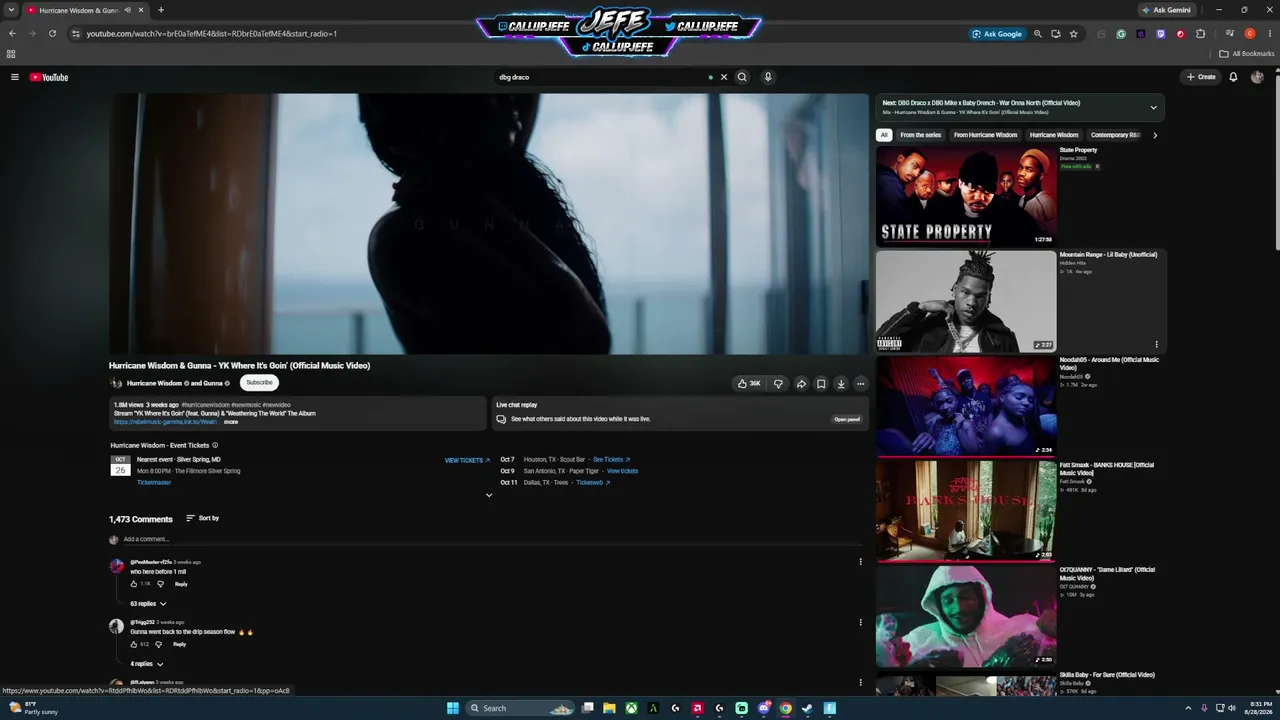Expand 4 replies on Gunna comment

pyautogui.click(x=146, y=664)
